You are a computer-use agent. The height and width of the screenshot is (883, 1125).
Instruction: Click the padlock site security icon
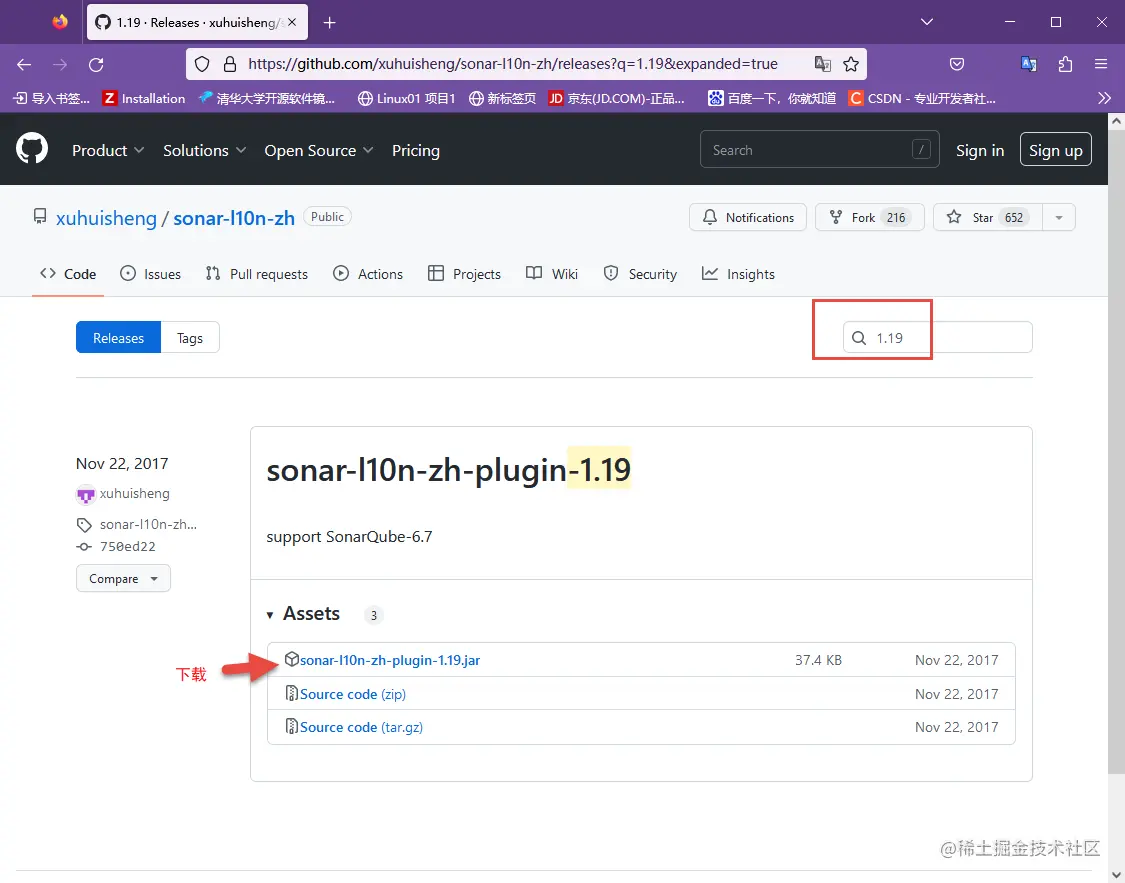point(230,64)
